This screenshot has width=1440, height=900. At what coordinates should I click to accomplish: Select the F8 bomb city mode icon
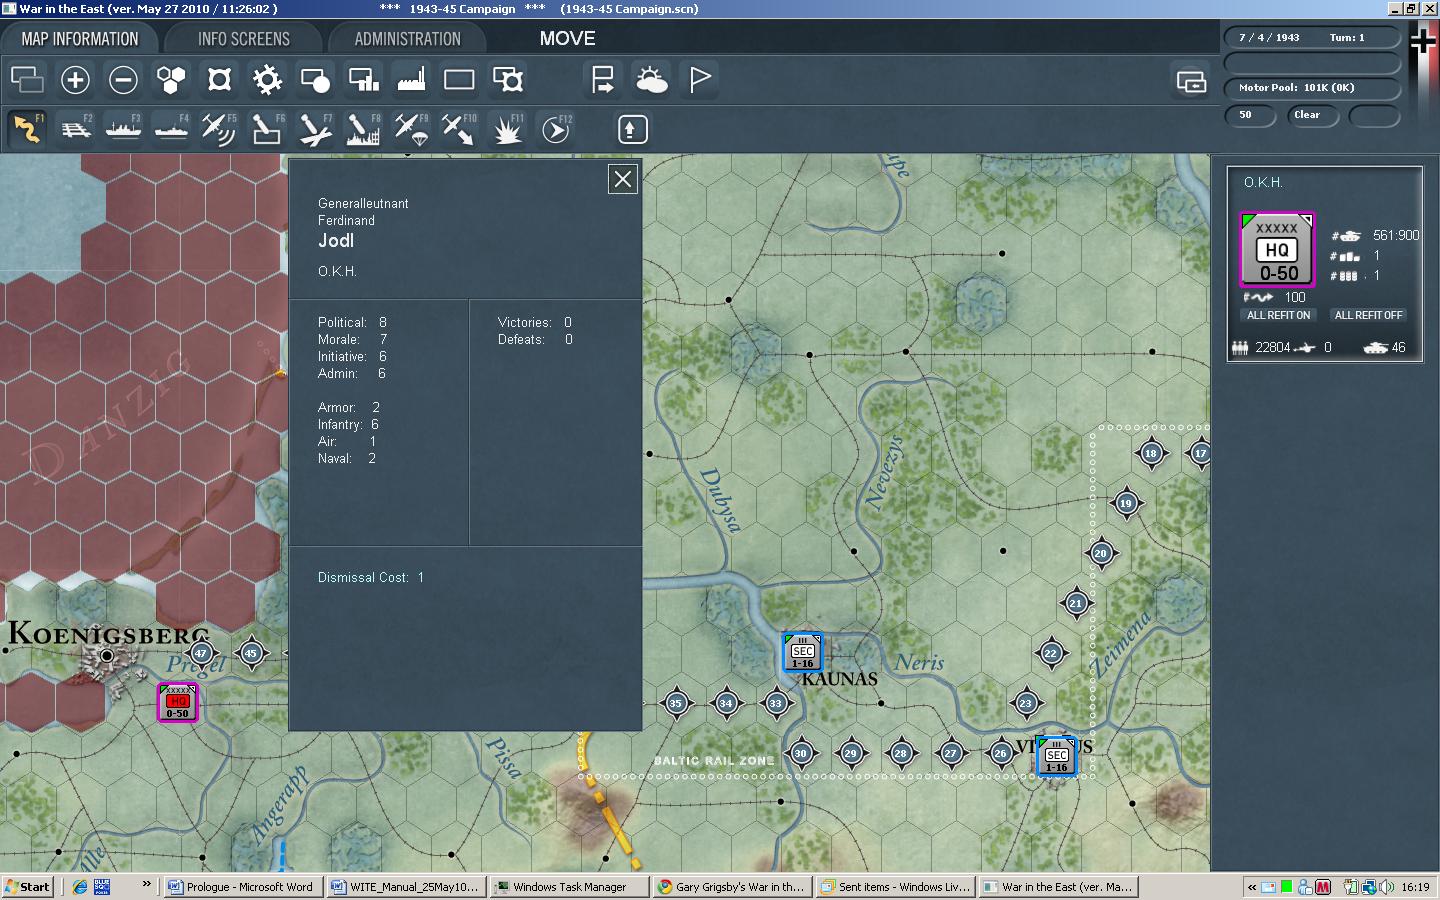(x=363, y=129)
